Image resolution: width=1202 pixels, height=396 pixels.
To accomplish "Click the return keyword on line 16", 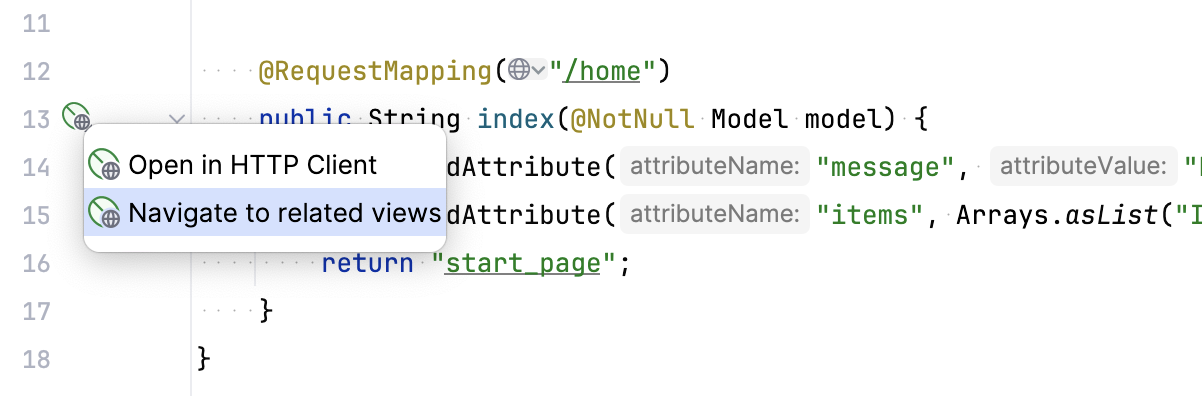I will (x=367, y=263).
